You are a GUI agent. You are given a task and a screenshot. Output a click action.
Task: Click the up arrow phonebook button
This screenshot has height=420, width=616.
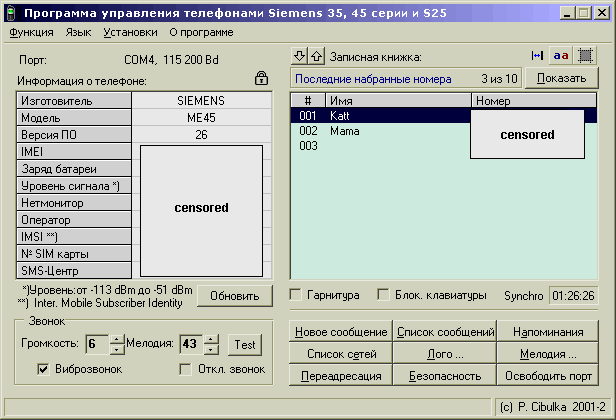(x=317, y=56)
